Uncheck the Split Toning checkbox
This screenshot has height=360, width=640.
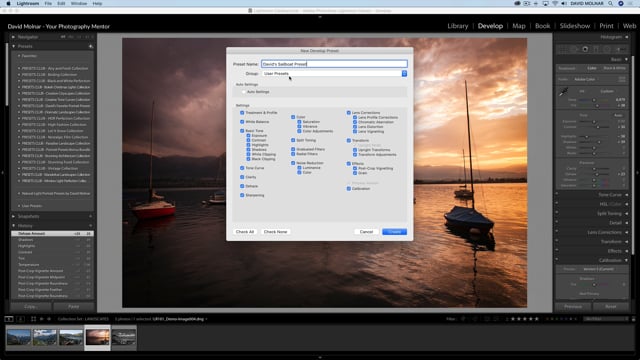coord(293,140)
